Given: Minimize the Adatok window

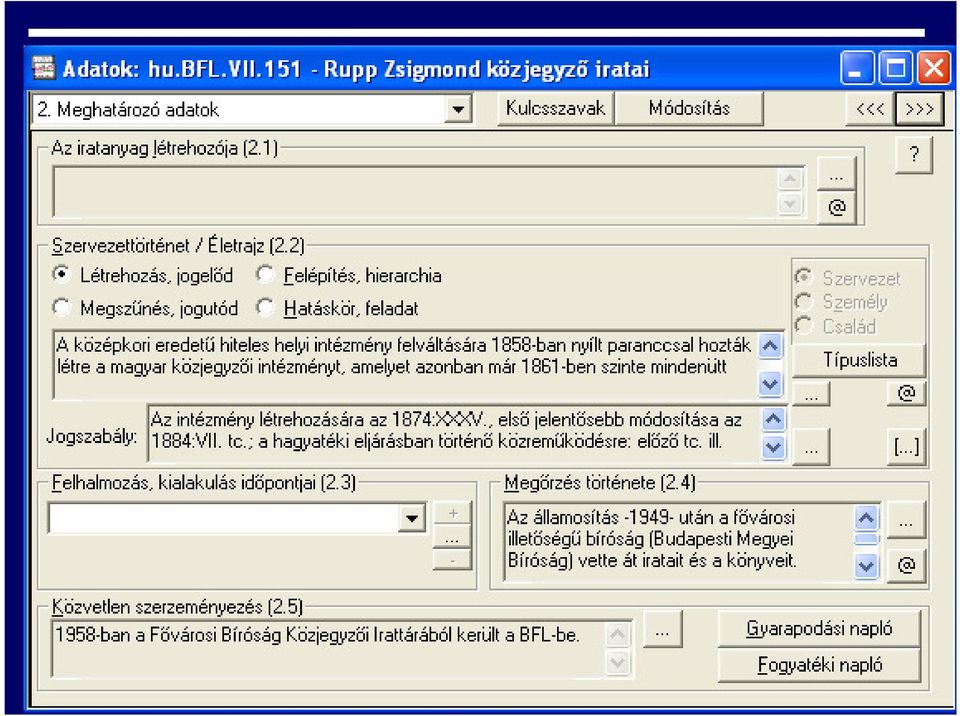Looking at the screenshot, I should point(857,67).
